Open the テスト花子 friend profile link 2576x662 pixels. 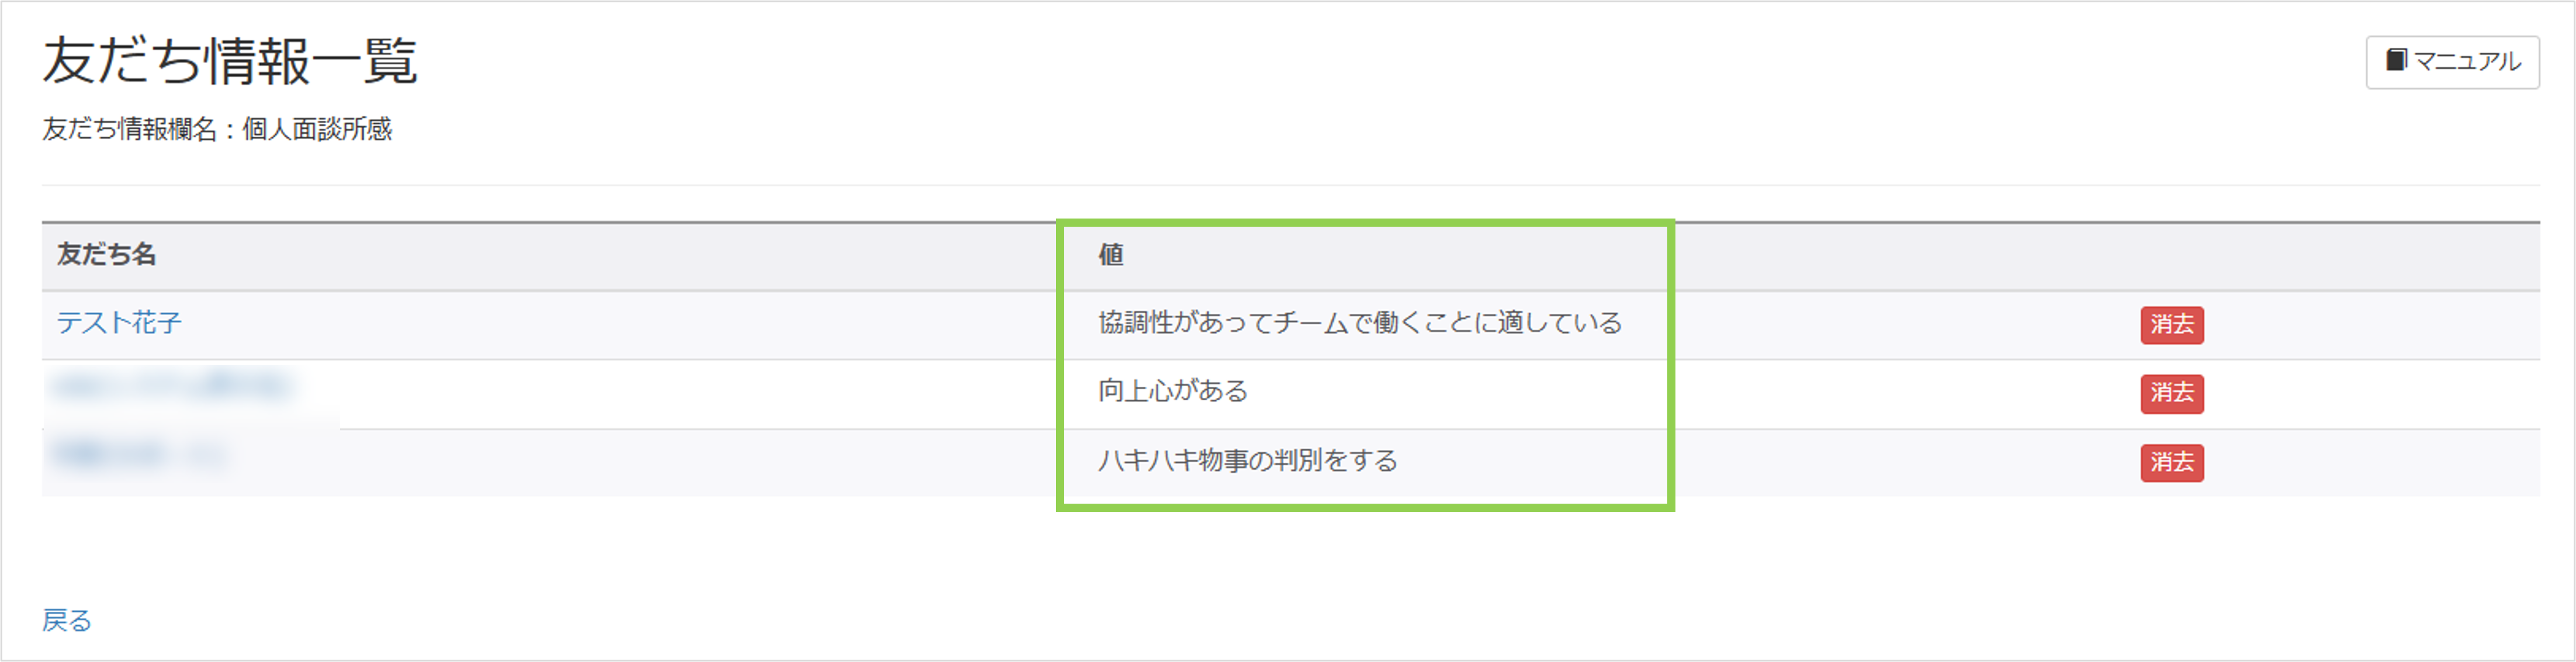119,323
